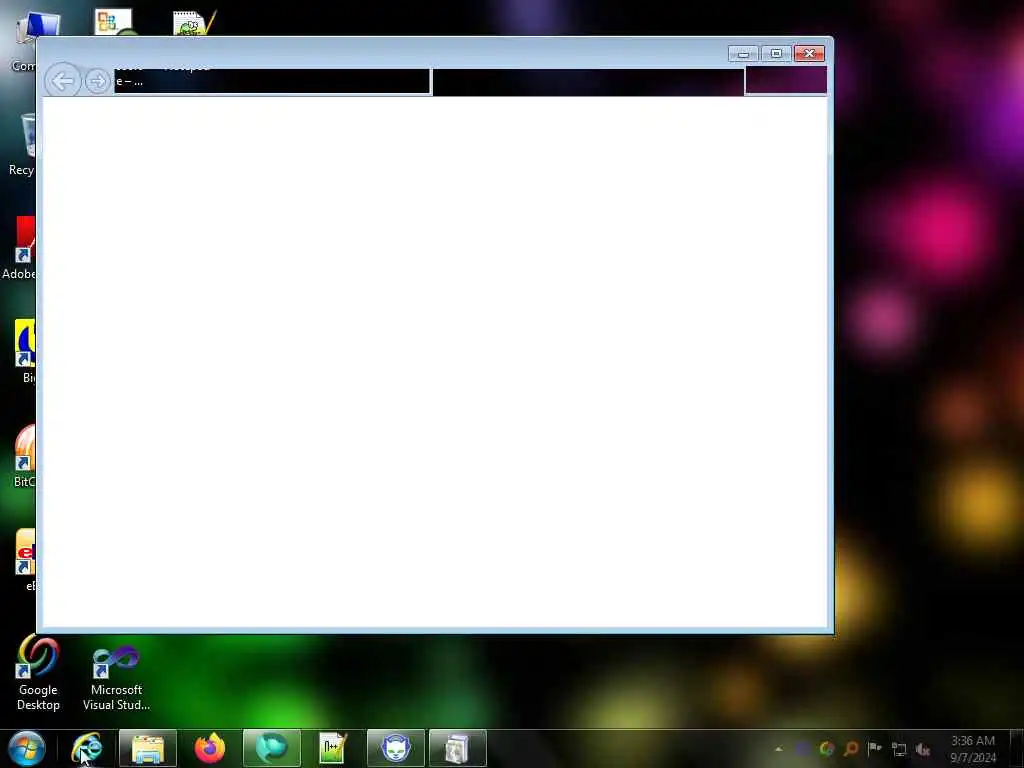Click the Back arrow in the browser window
The height and width of the screenshot is (768, 1024).
(62, 82)
